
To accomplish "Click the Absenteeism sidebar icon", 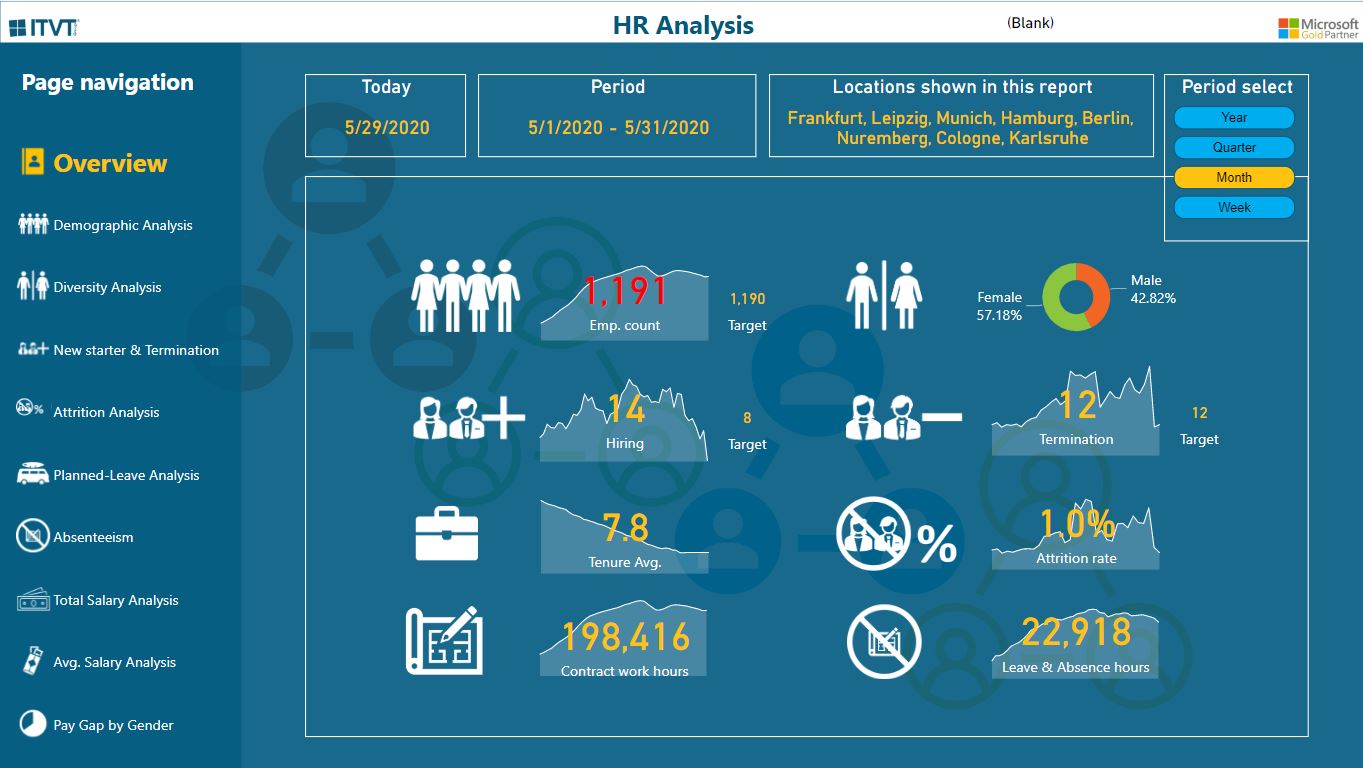I will point(33,536).
